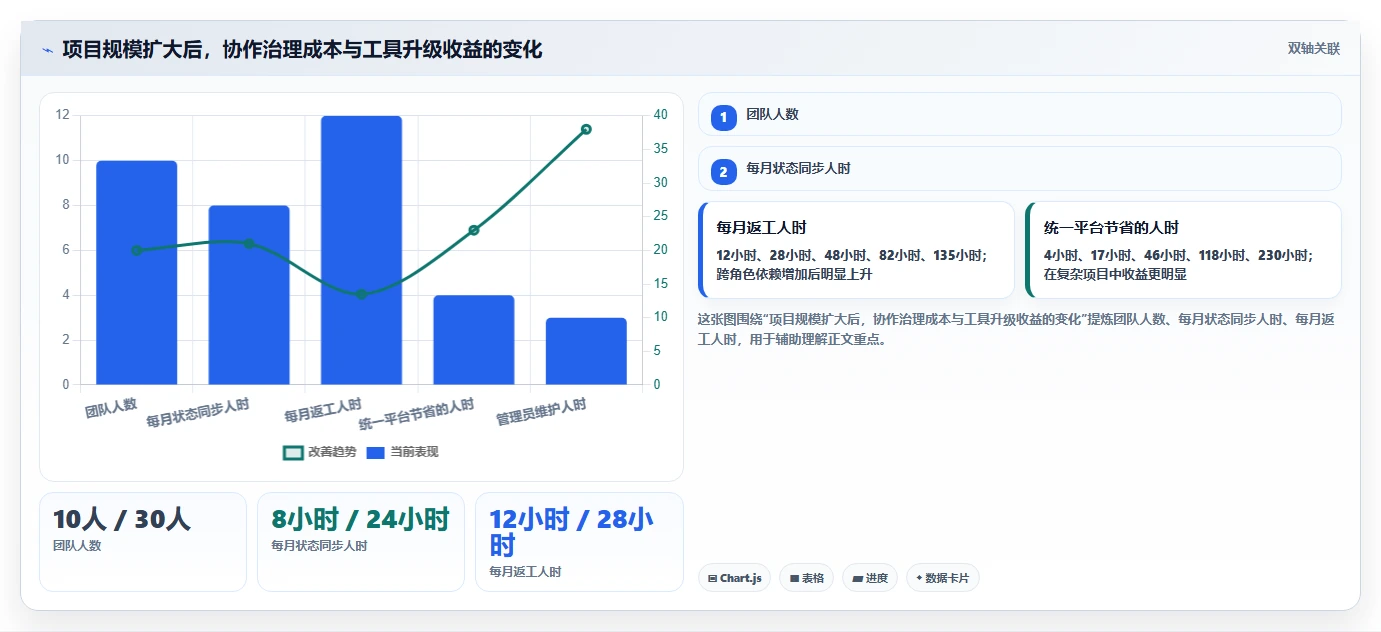Click the trend line point above 管理员维护人时
The image size is (1381, 632).
586,129
